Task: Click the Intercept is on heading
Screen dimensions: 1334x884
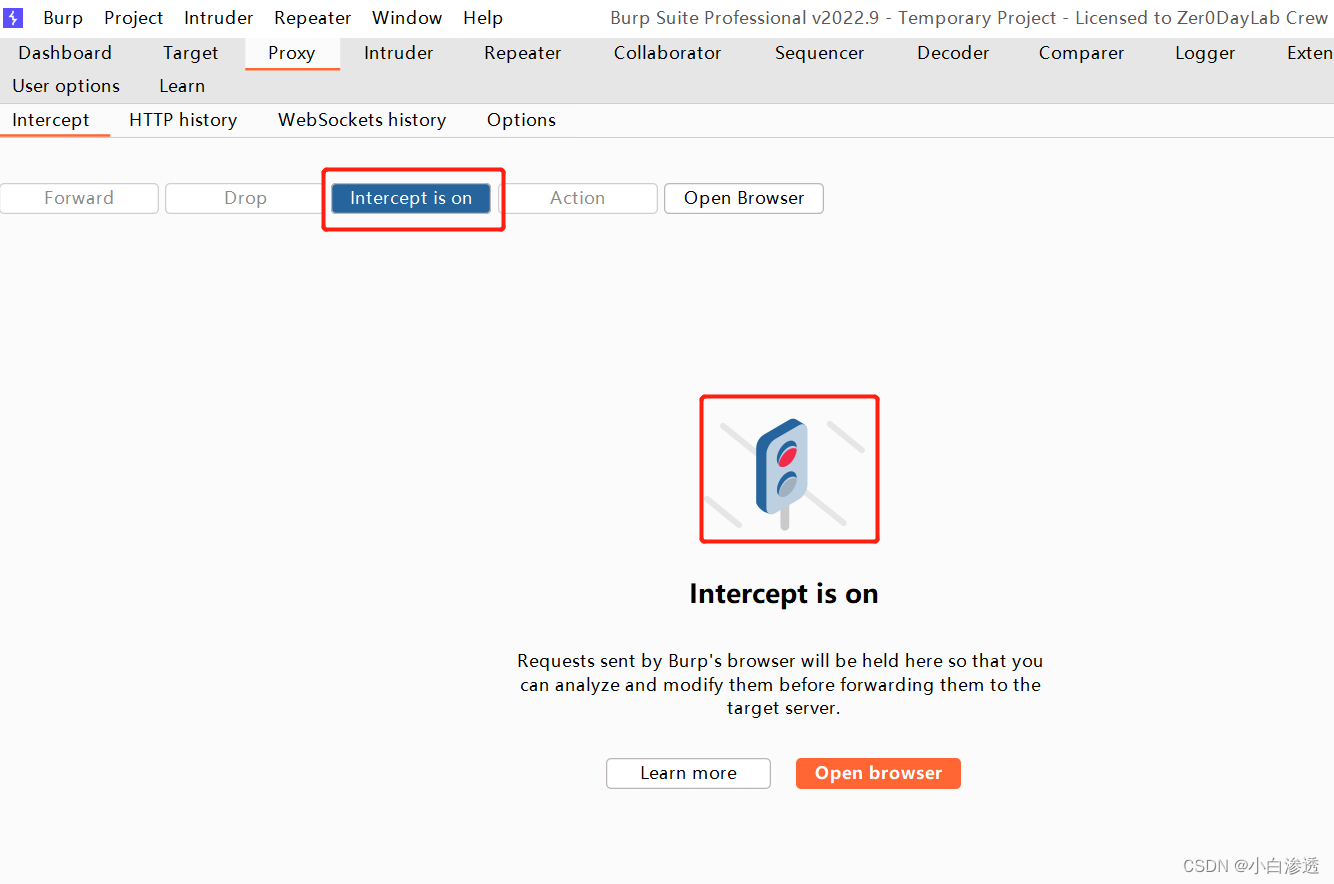Action: (x=784, y=593)
